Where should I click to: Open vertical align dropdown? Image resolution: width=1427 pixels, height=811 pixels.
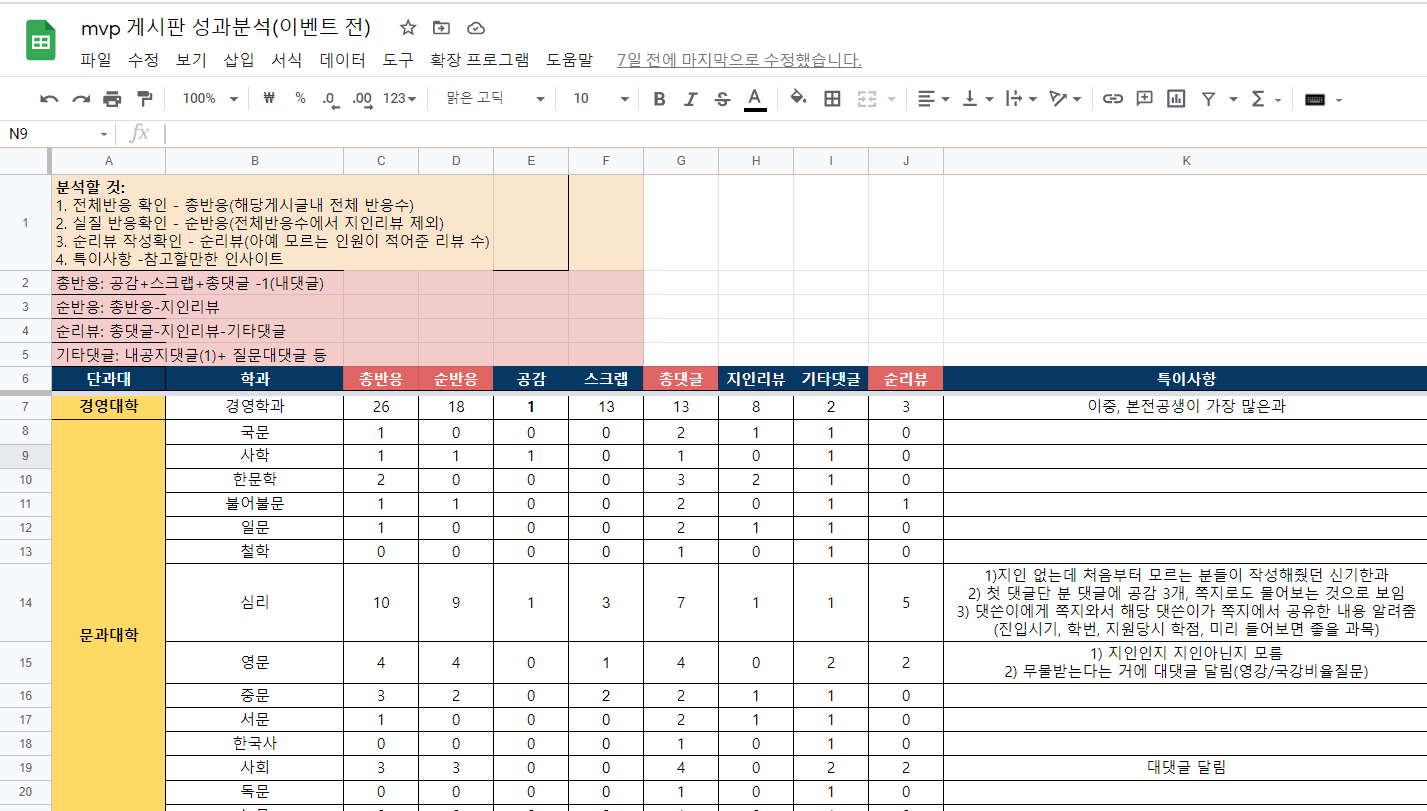pos(977,99)
